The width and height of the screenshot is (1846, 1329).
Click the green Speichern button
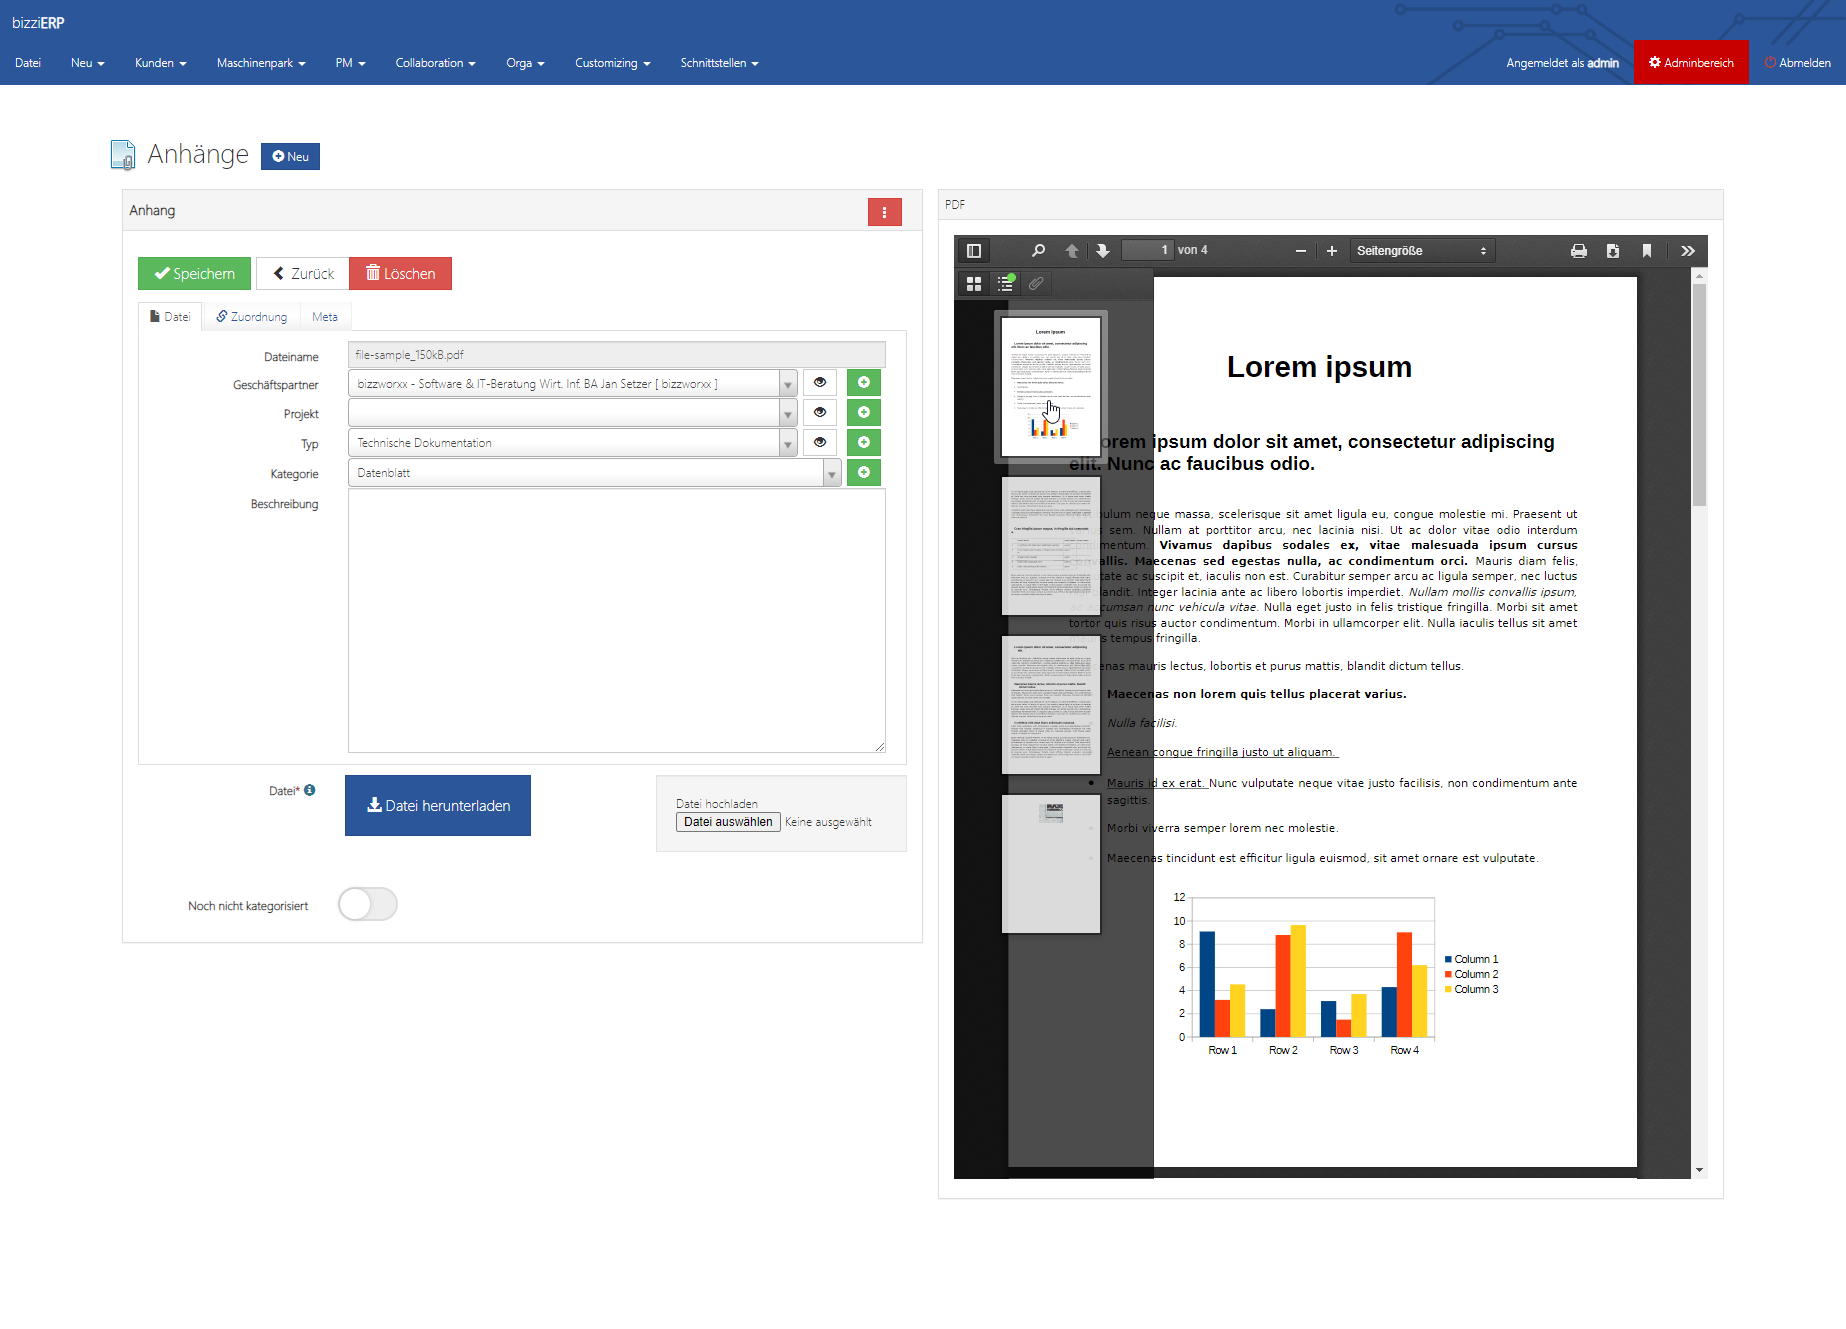(x=194, y=273)
